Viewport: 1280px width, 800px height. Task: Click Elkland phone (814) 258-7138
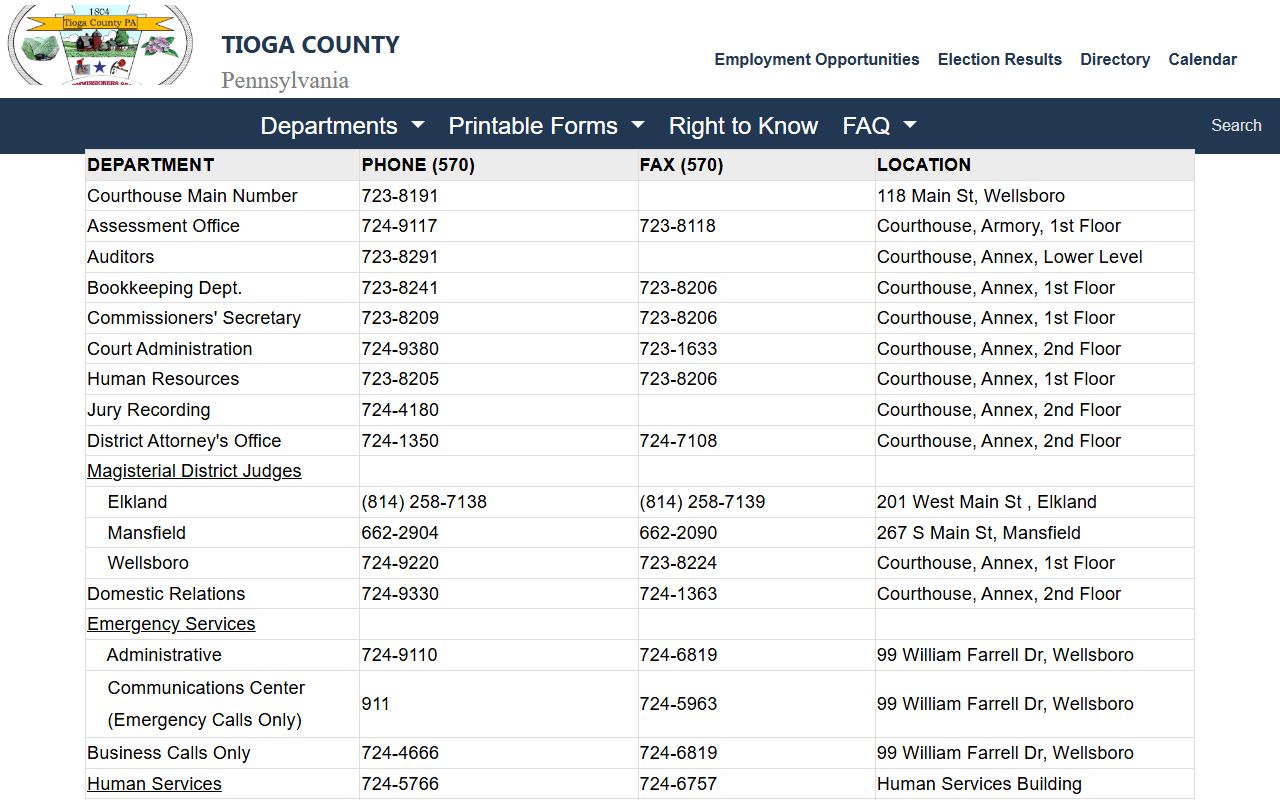(x=424, y=502)
